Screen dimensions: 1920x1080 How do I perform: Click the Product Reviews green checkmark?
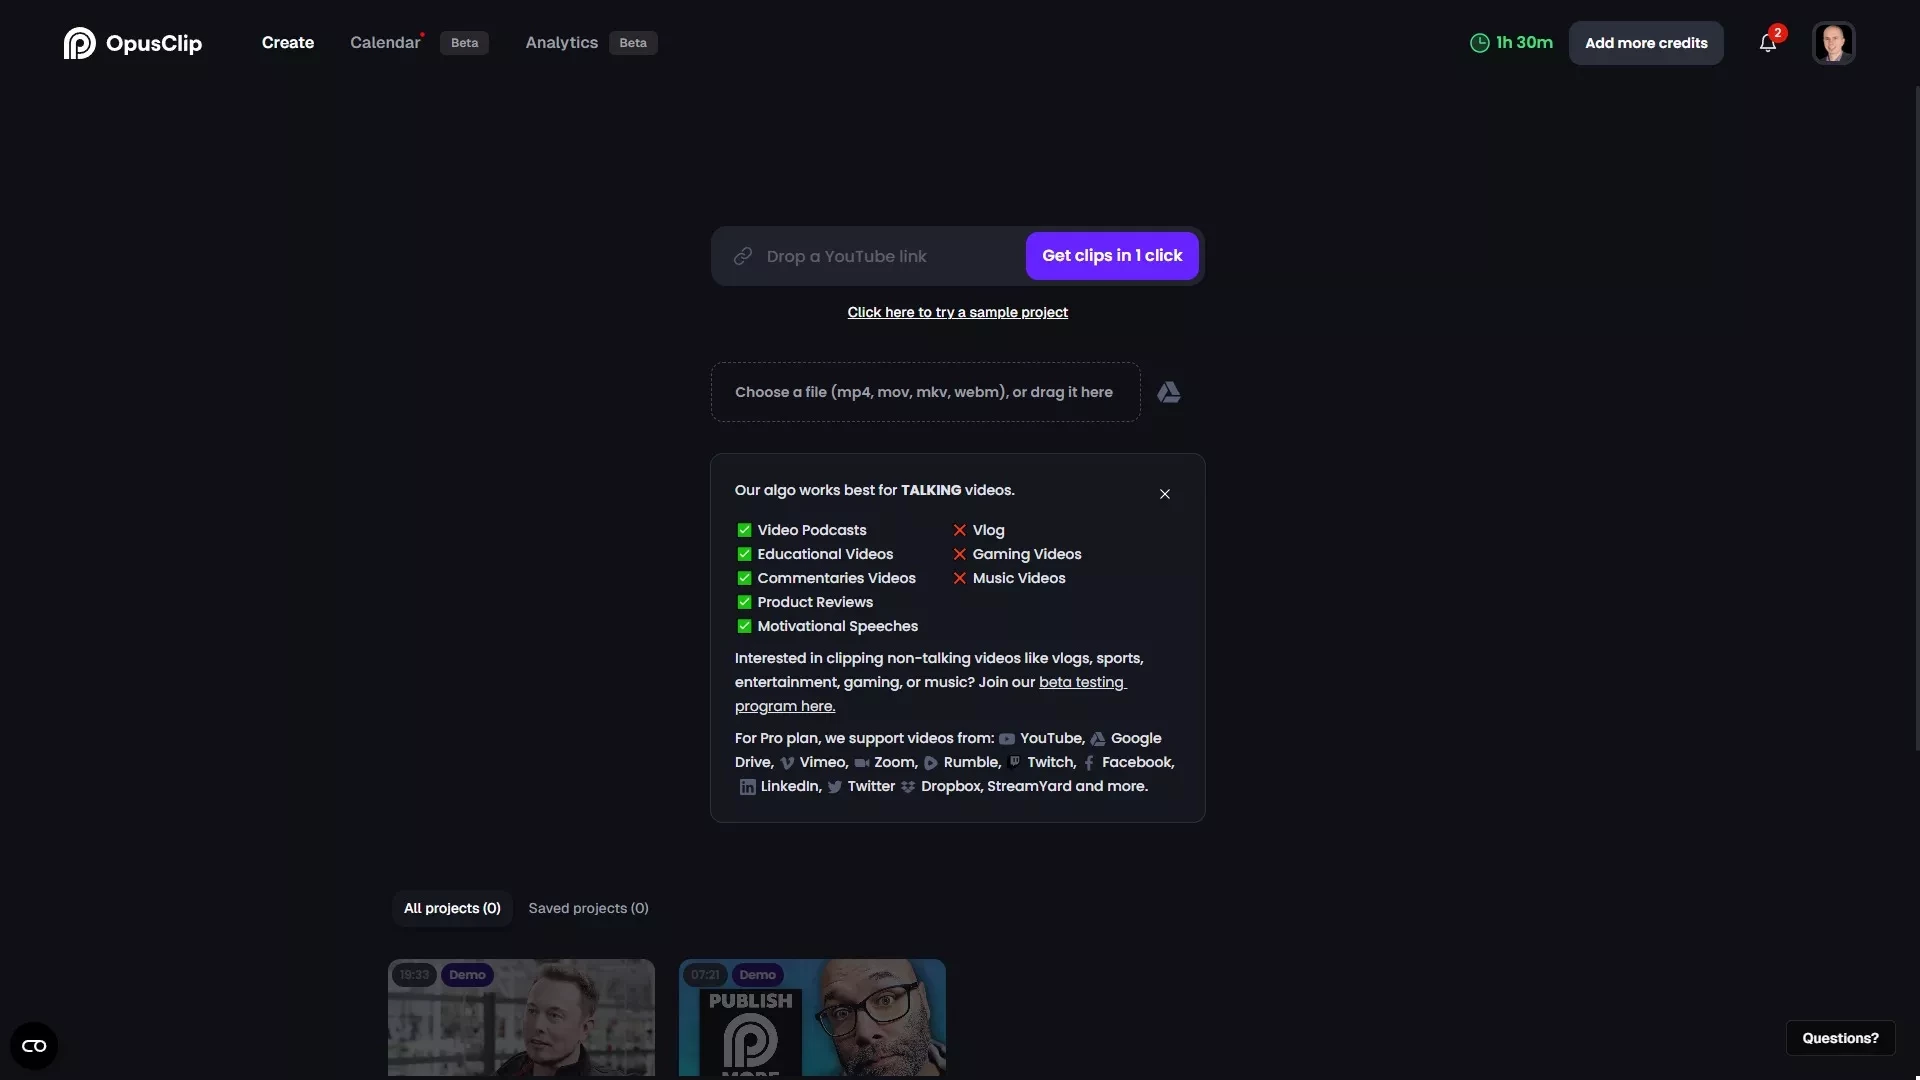click(744, 602)
